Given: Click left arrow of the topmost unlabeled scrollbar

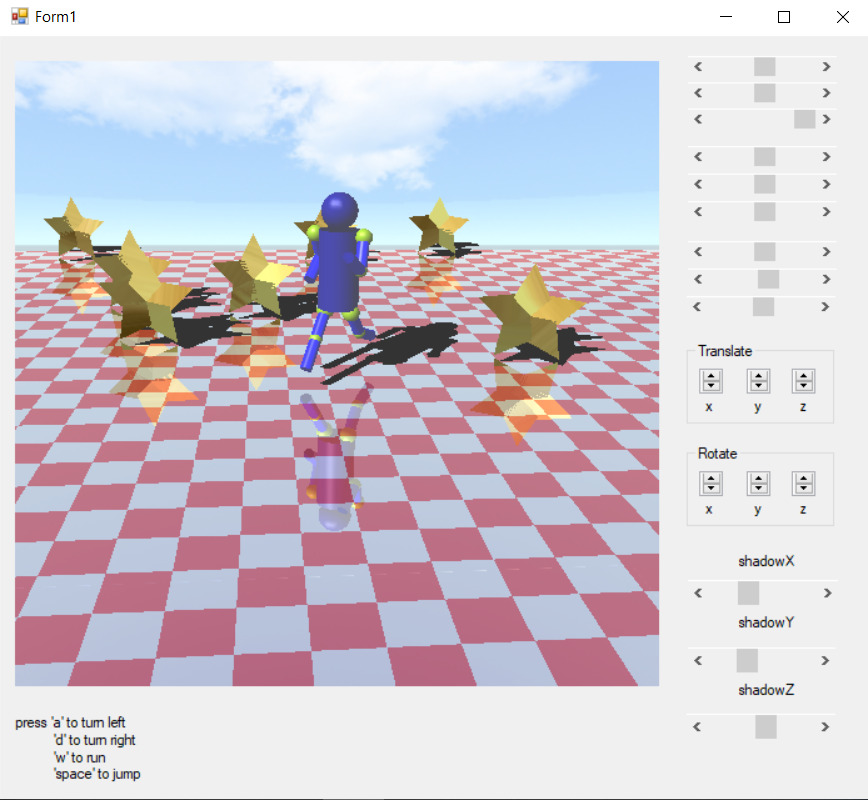Looking at the screenshot, I should 698,66.
